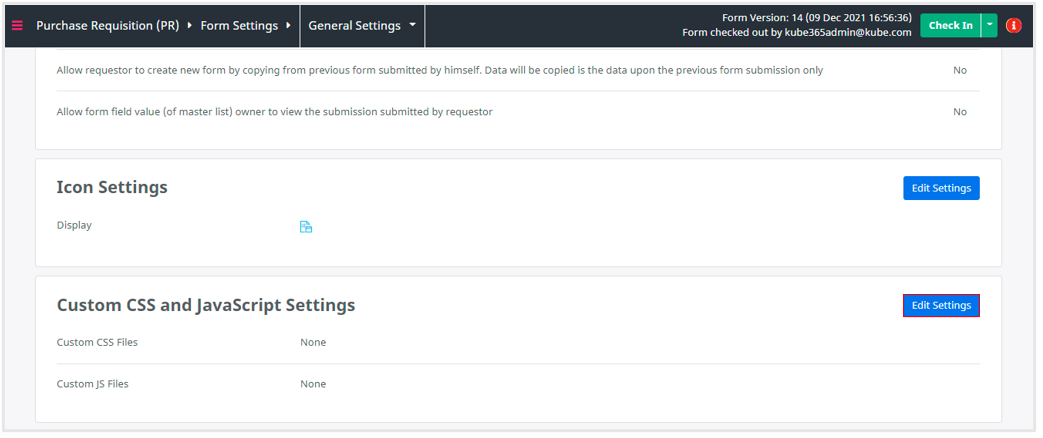Click the Custom CSS Files None value
This screenshot has height=438, width=1043.
(x=313, y=343)
